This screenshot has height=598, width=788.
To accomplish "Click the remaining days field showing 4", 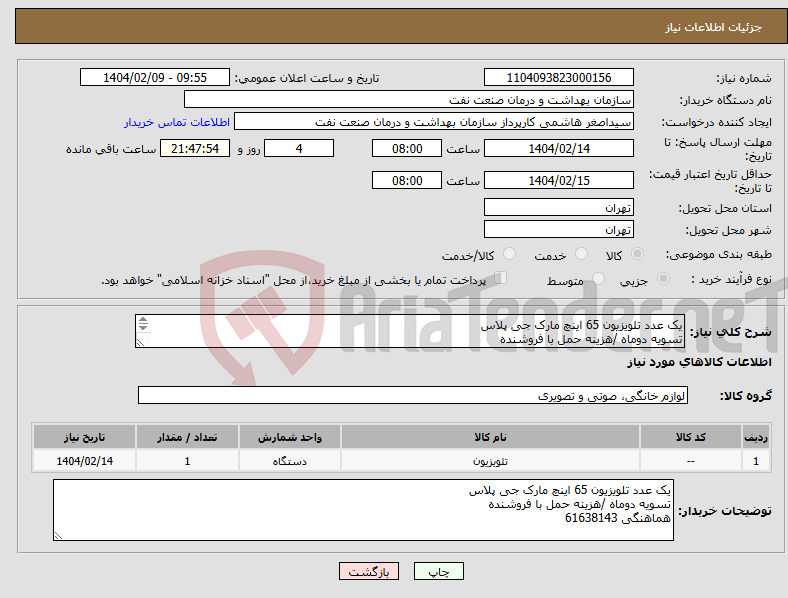I will point(299,148).
